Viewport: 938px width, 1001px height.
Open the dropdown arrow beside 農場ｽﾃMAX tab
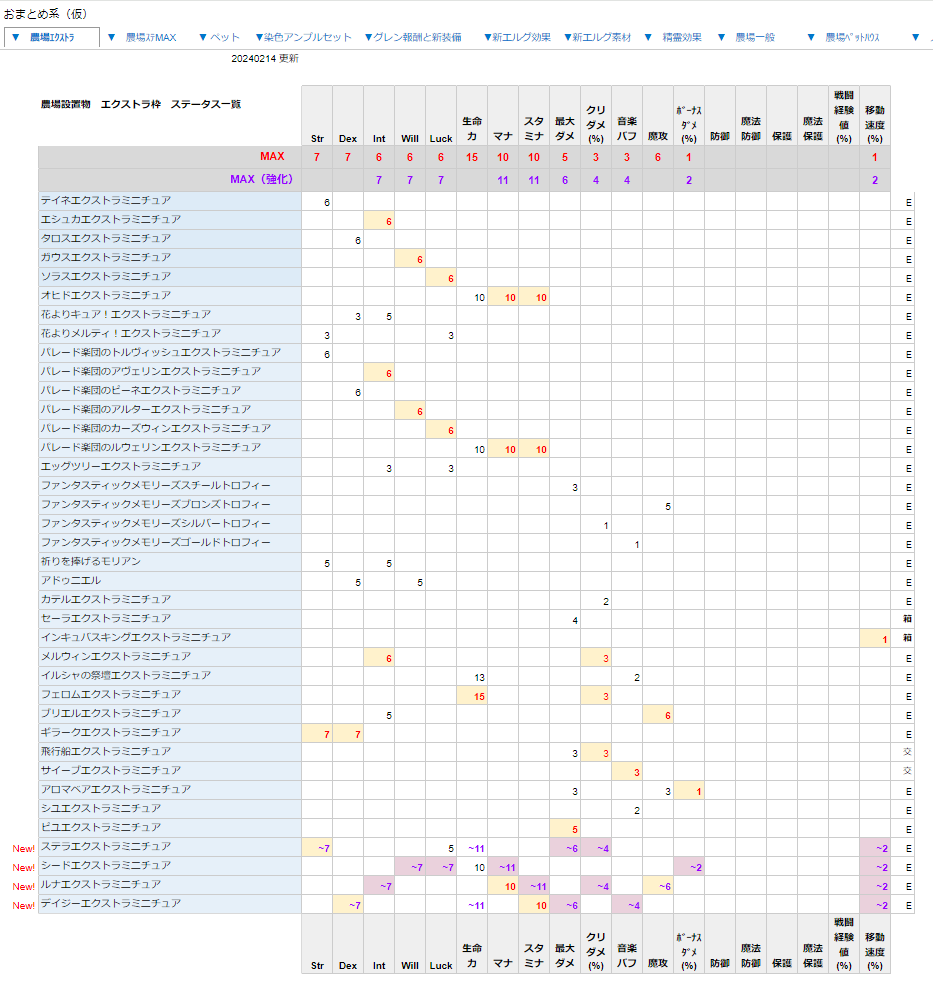click(111, 37)
